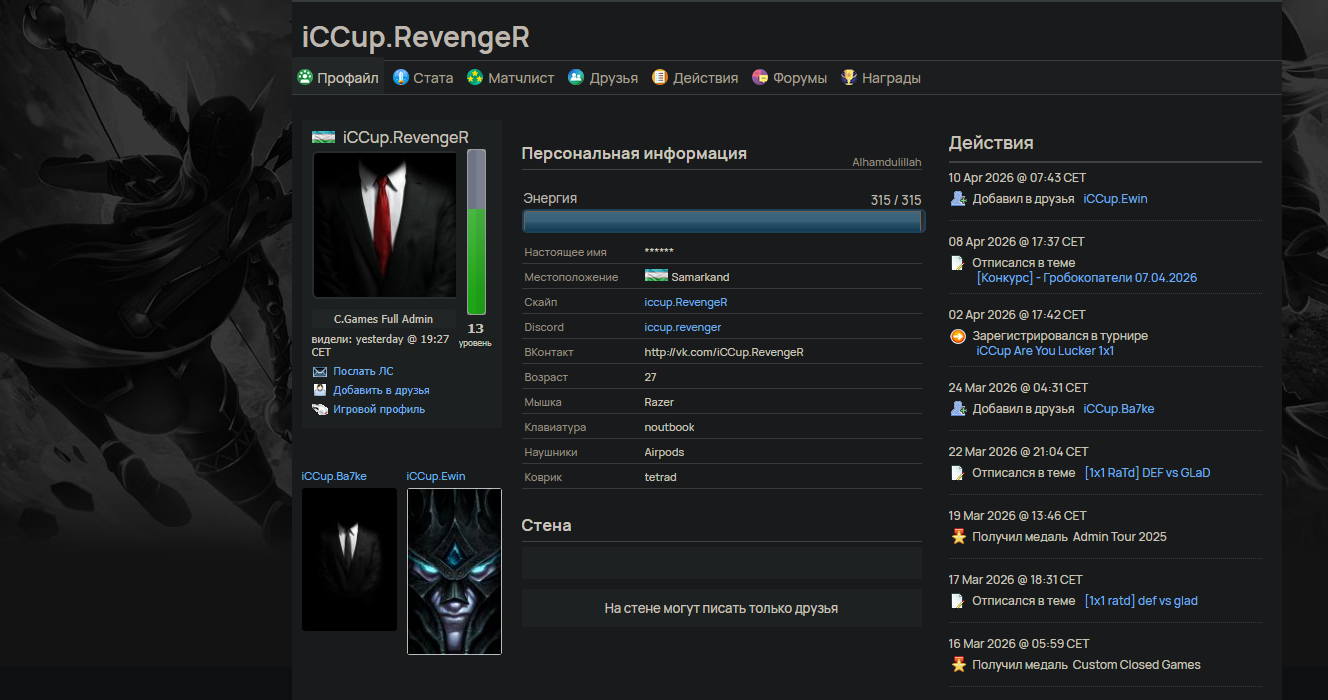The image size is (1328, 700).
Task: Open the Матчлист tab
Action: coord(510,78)
